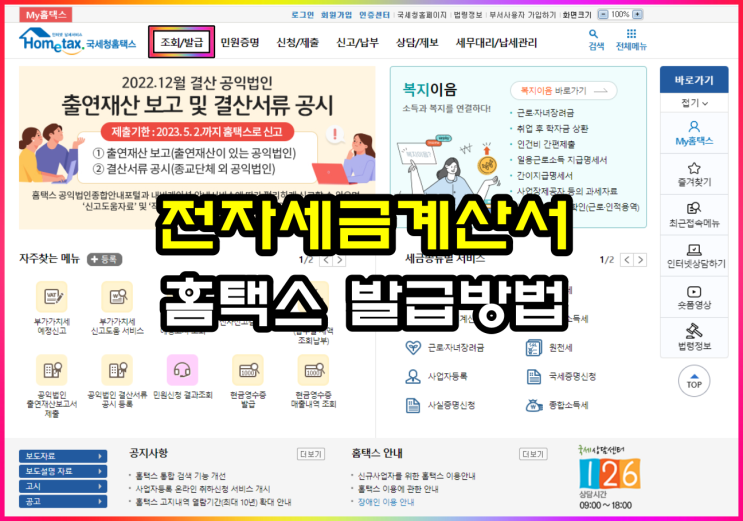Screen dimensions: 743x521
Task: Open 사업자등록 service
Action: (436, 376)
